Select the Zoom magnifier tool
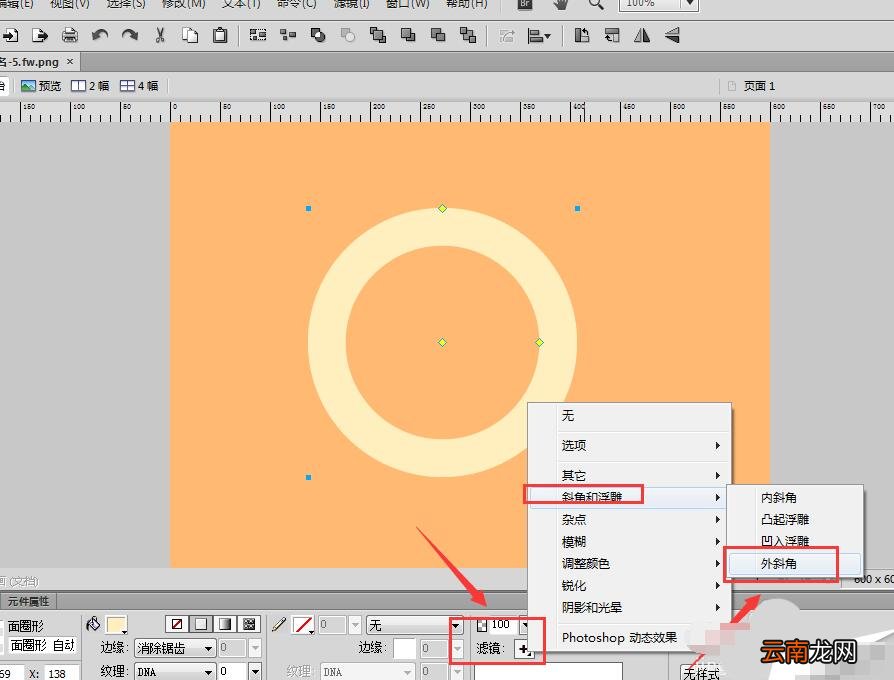894x680 pixels. [x=596, y=4]
